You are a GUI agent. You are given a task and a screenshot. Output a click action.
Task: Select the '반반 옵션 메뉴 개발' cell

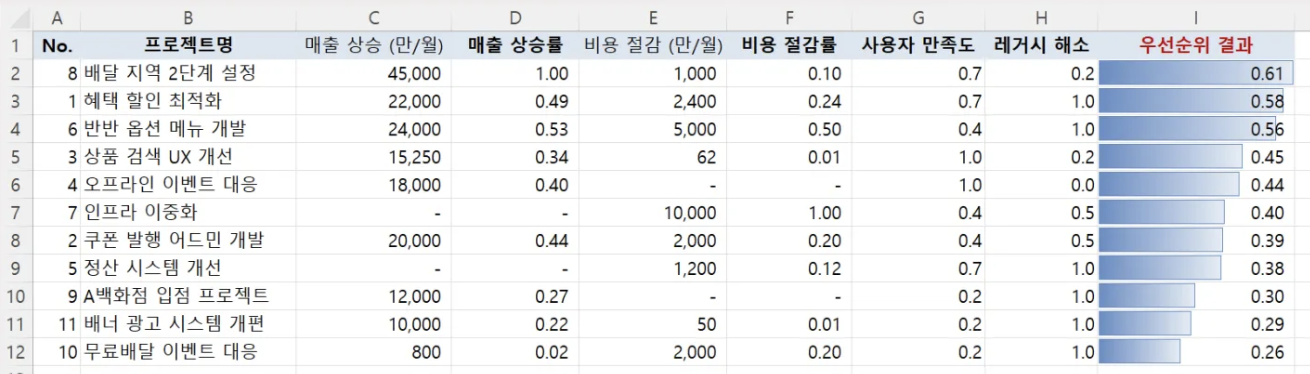(189, 129)
